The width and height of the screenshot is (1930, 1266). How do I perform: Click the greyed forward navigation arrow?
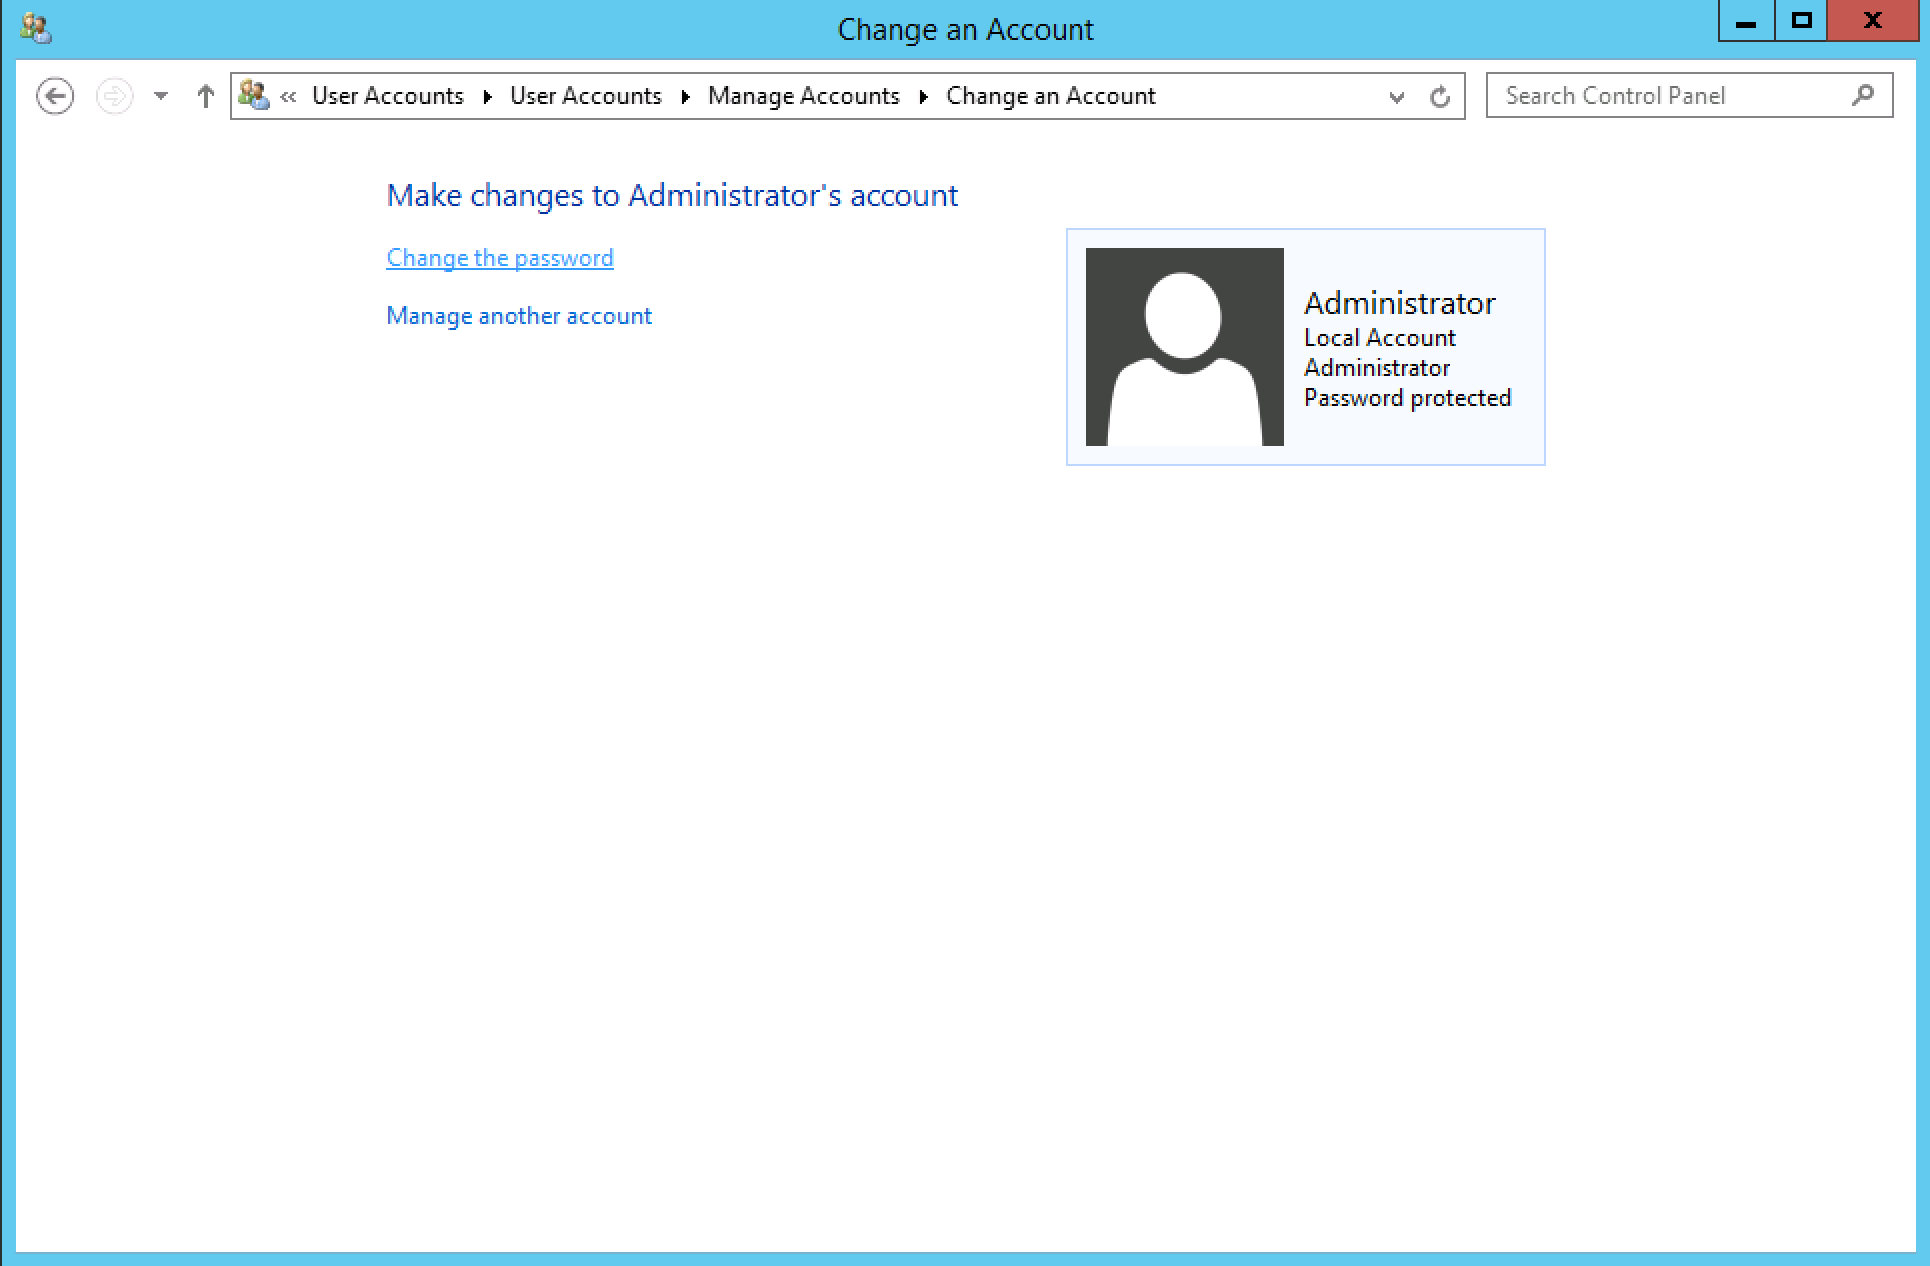click(x=115, y=96)
